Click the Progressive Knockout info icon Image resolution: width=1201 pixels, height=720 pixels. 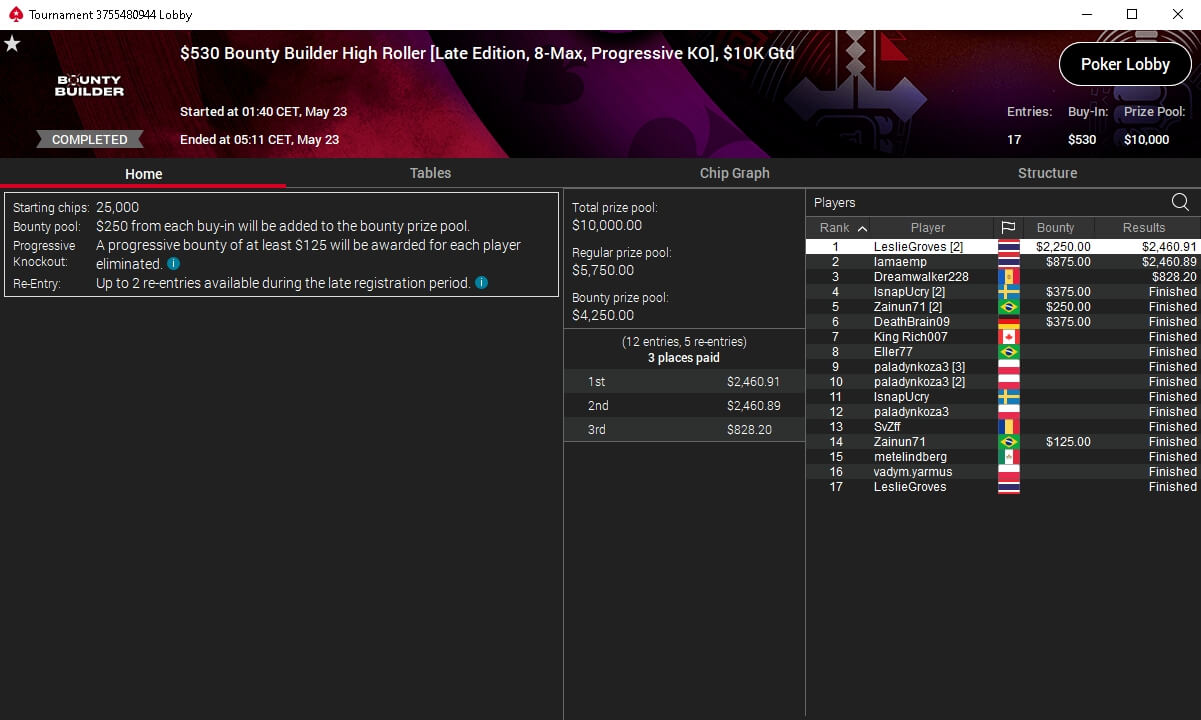(x=173, y=264)
